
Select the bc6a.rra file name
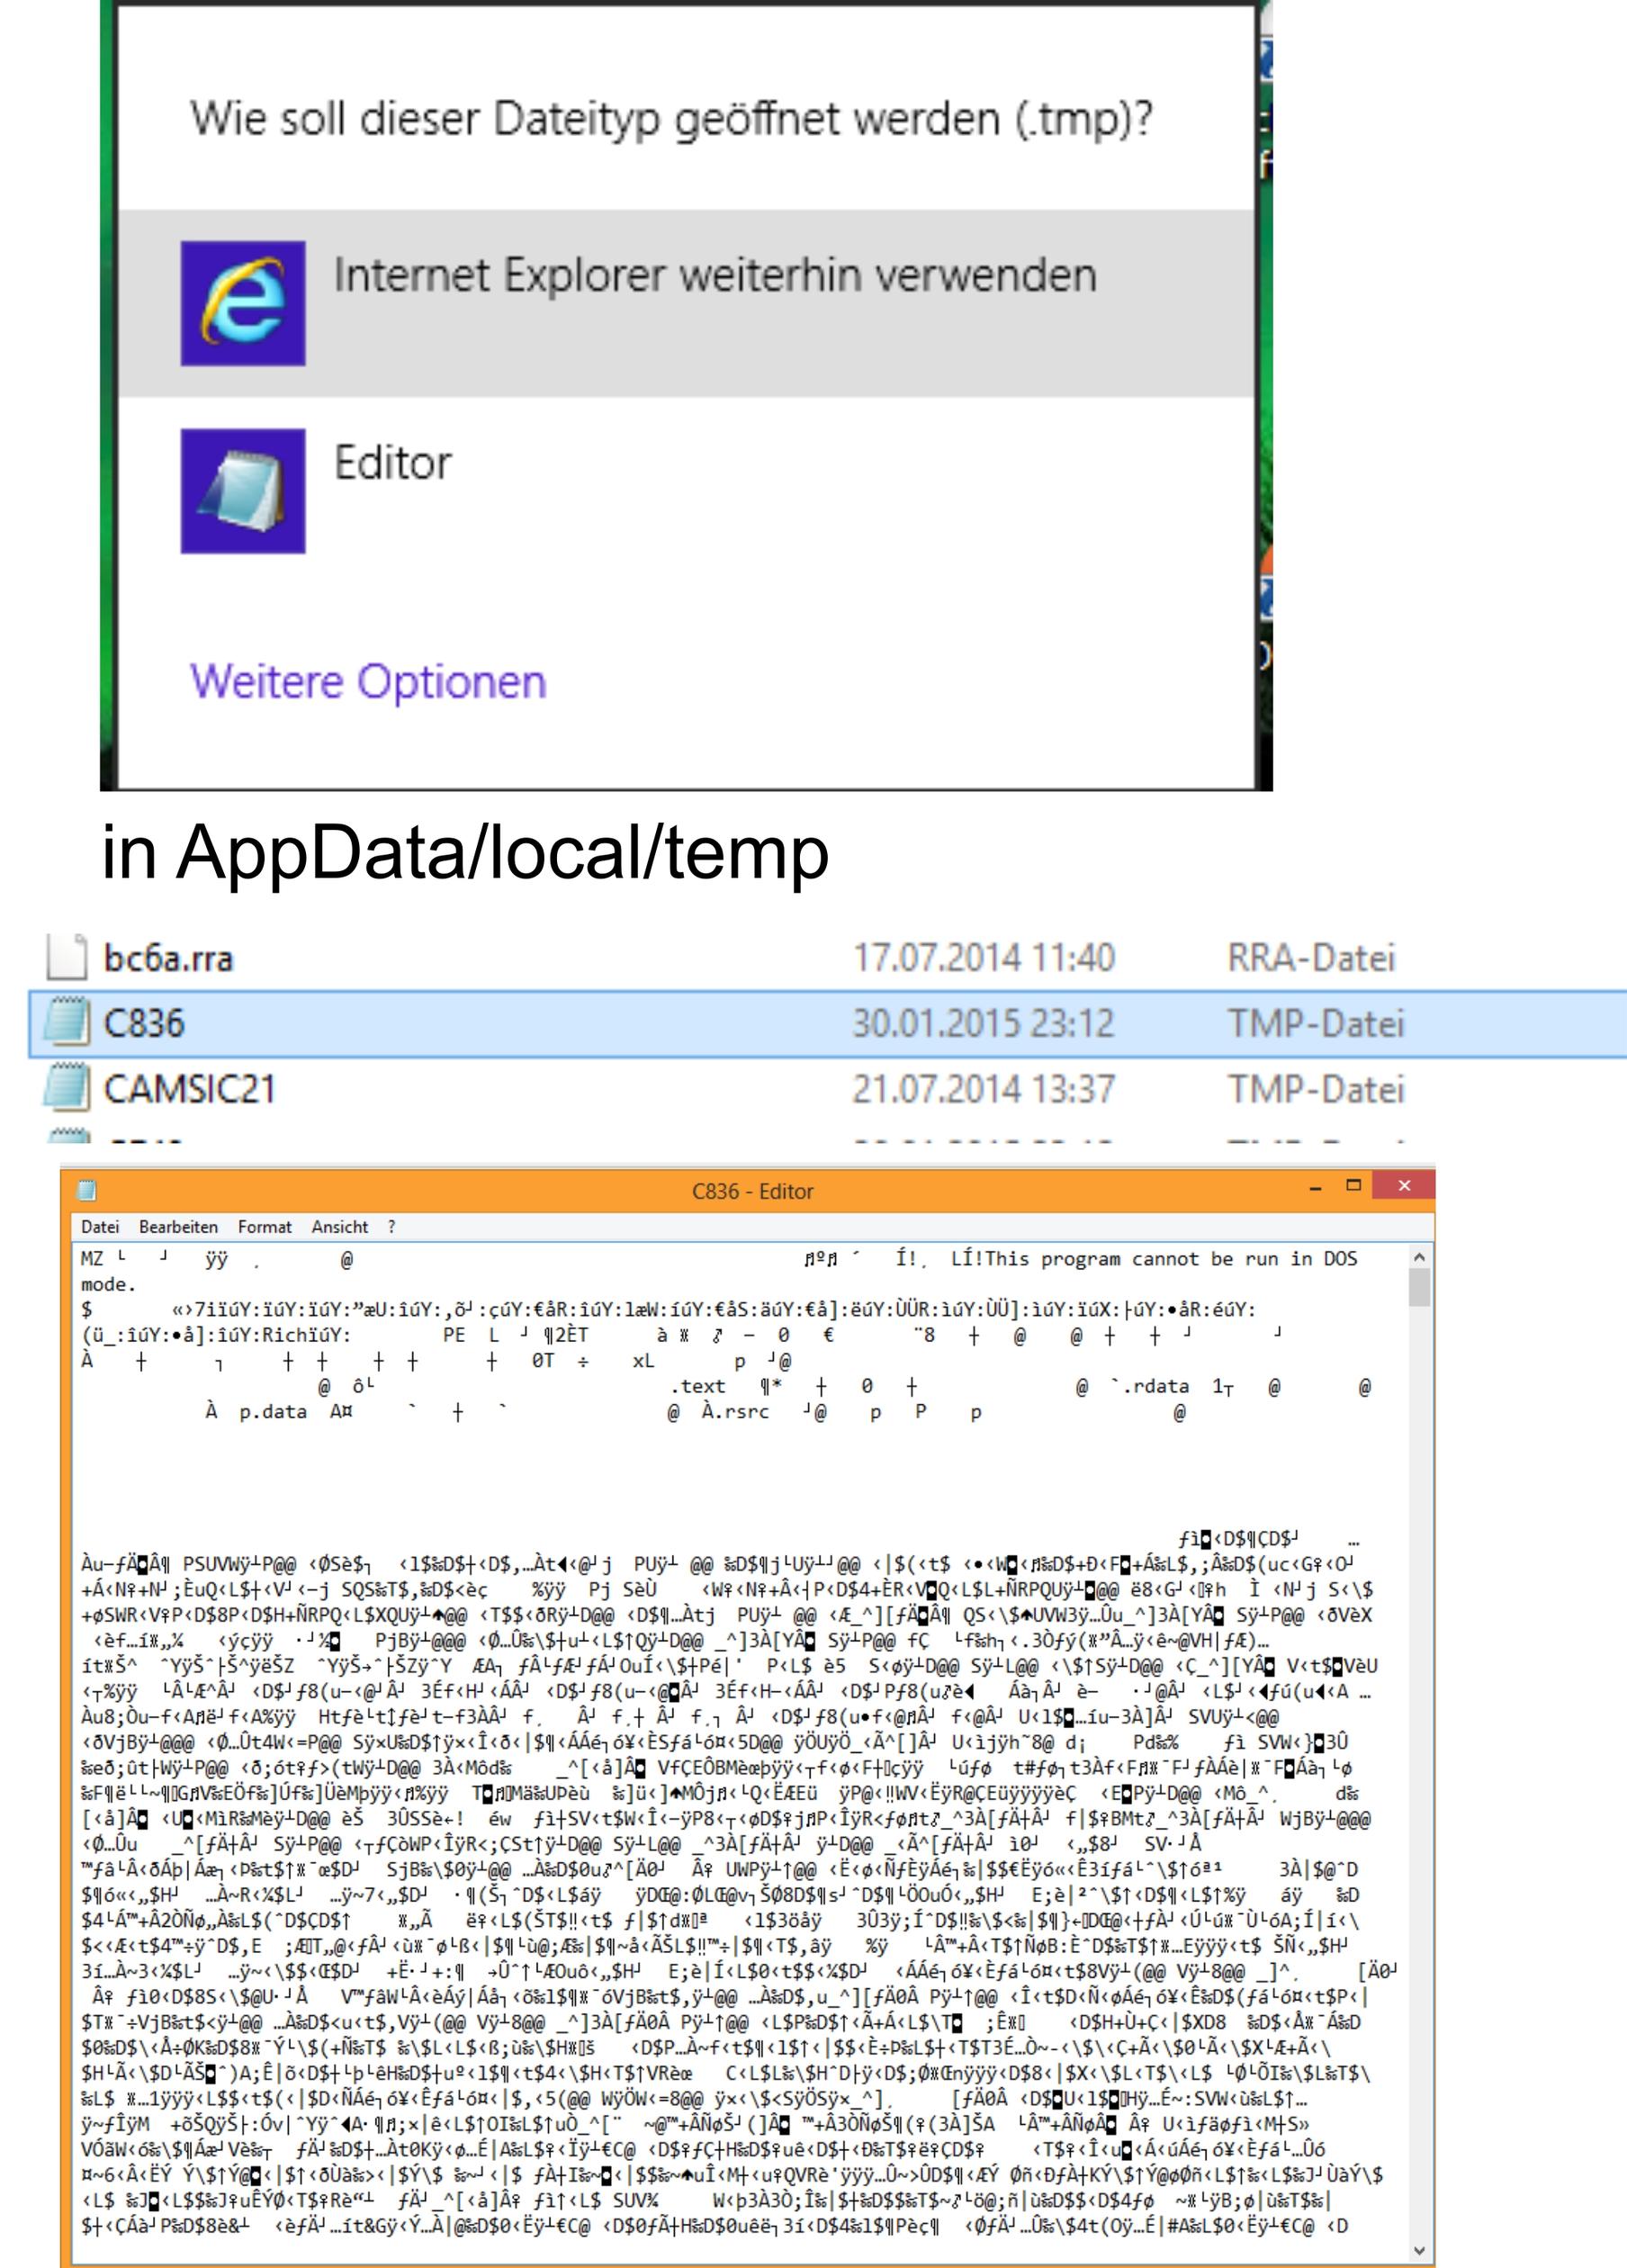[168, 958]
